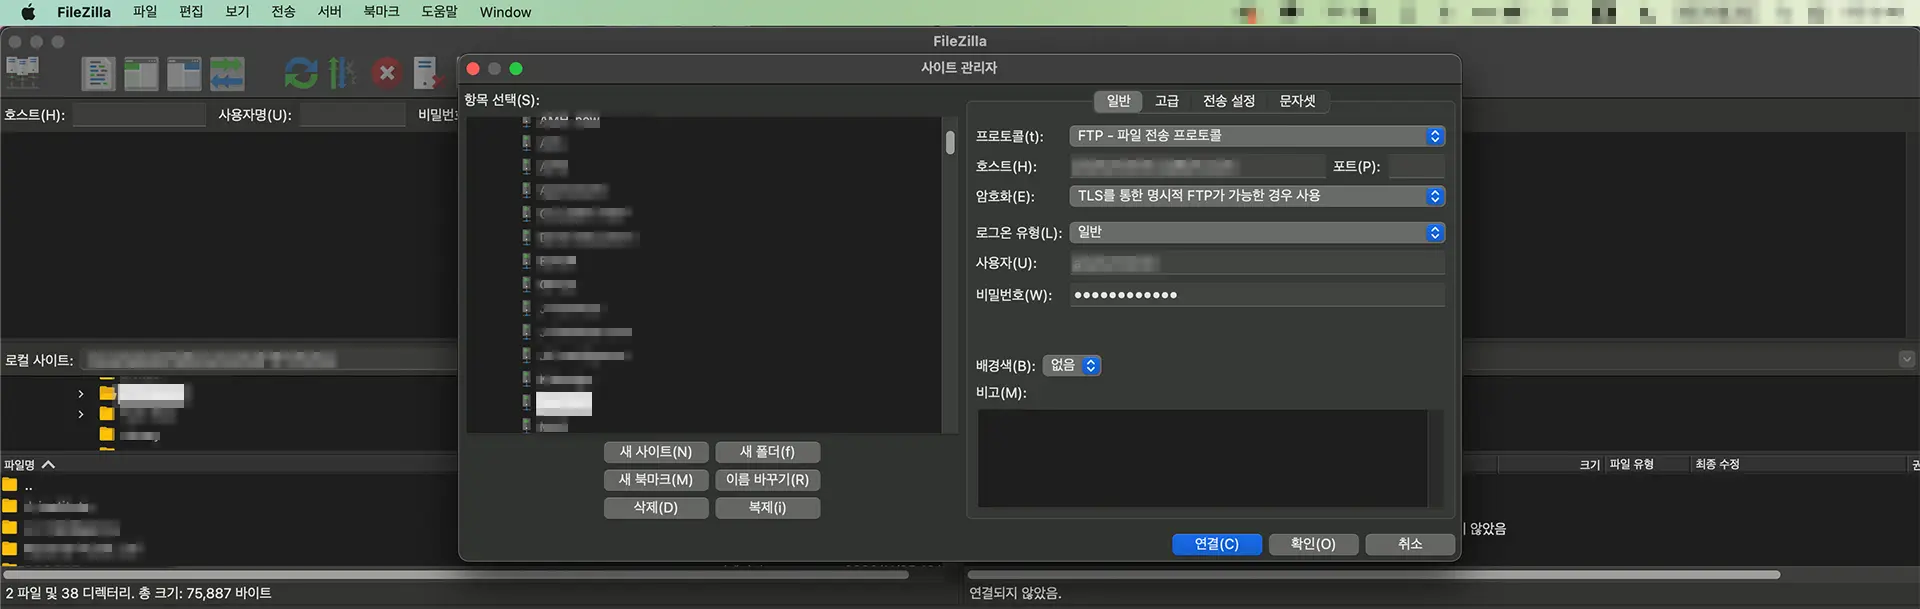Open the 로그온 유형 dropdown
The height and width of the screenshot is (609, 1920).
(x=1257, y=233)
